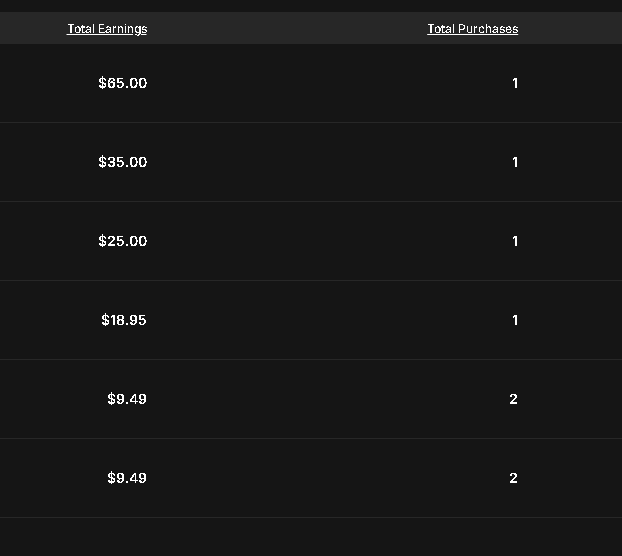Select the table row earning $65.00
The width and height of the screenshot is (622, 556).
tap(310, 83)
